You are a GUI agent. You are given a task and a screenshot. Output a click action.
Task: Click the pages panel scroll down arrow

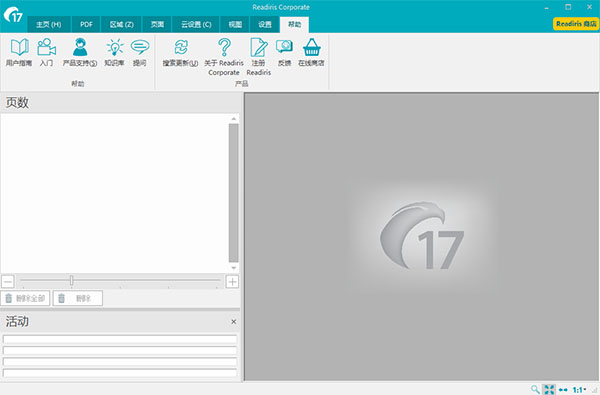(x=233, y=268)
